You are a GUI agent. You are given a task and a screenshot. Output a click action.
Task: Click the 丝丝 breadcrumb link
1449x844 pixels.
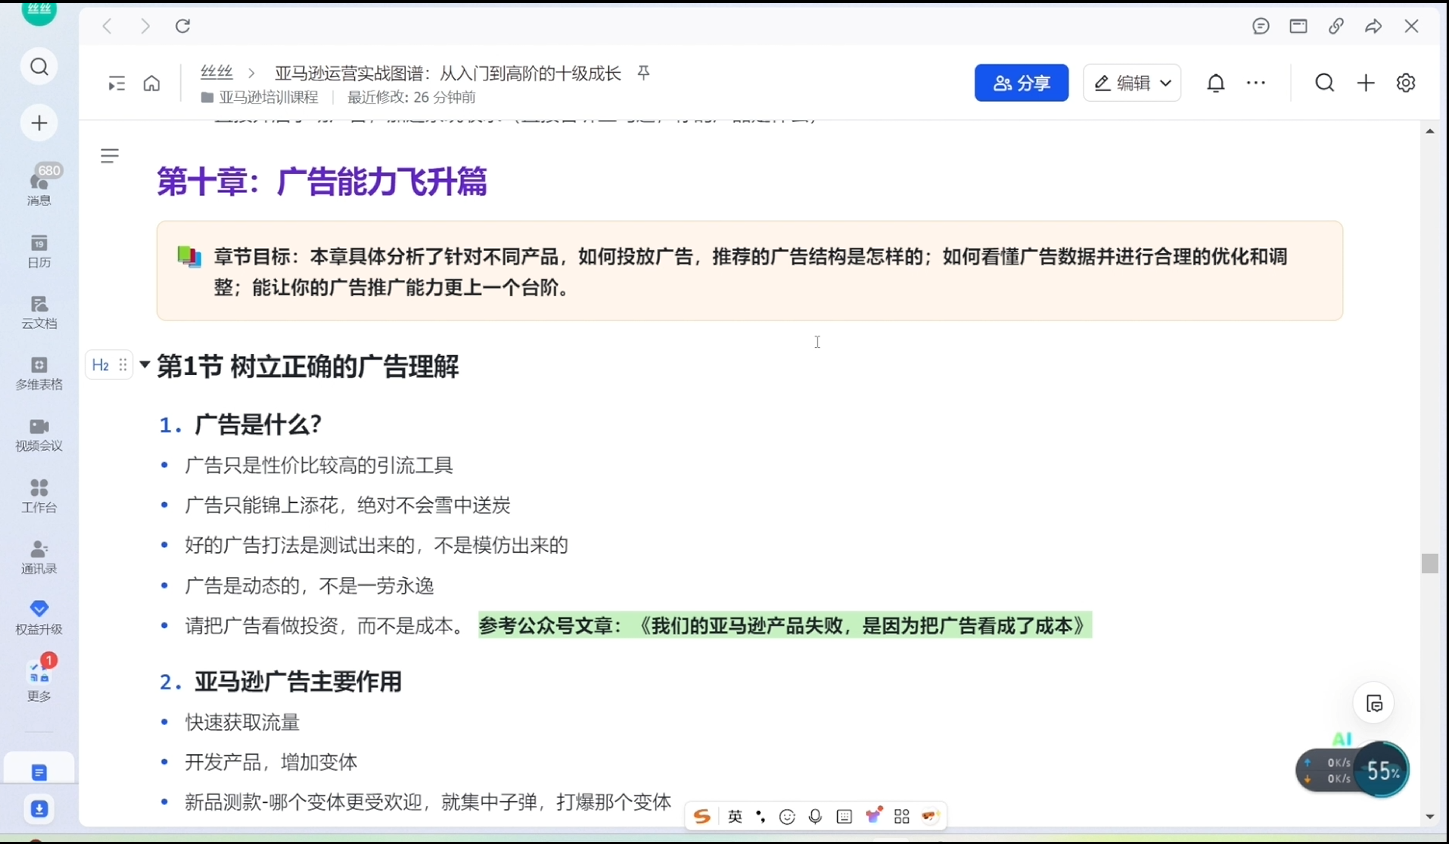tap(216, 73)
